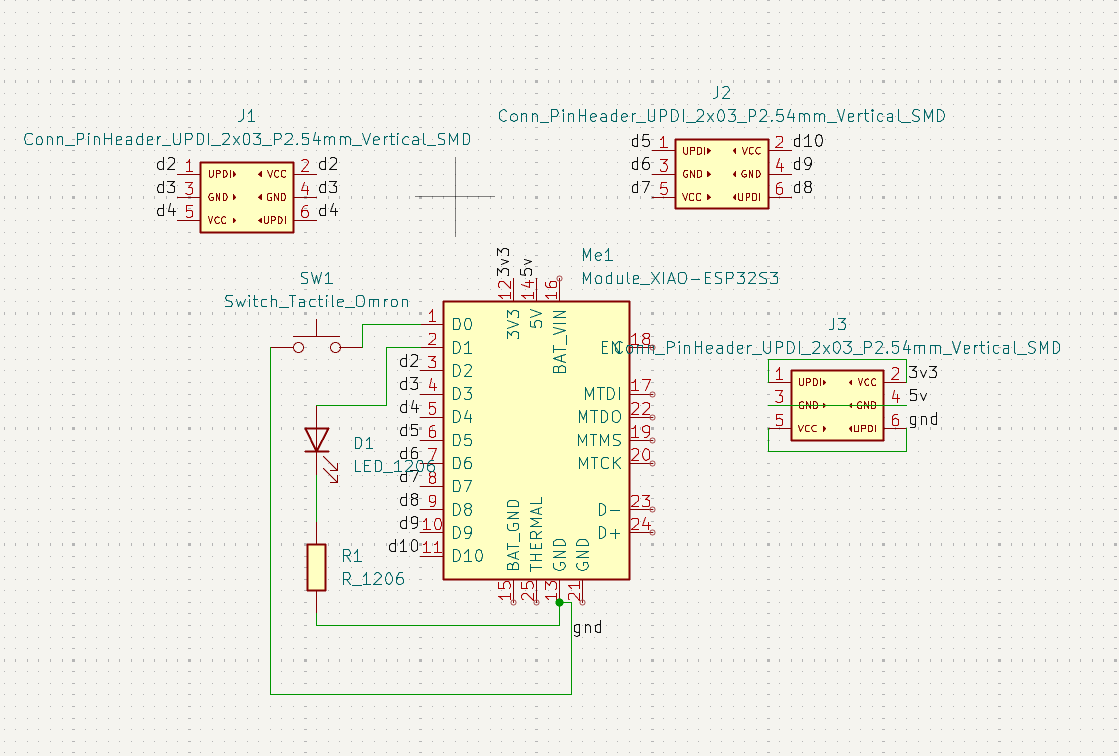Select the Module_XIAO-ESP32S3 value text
Image resolution: width=1119 pixels, height=756 pixels.
(680, 278)
